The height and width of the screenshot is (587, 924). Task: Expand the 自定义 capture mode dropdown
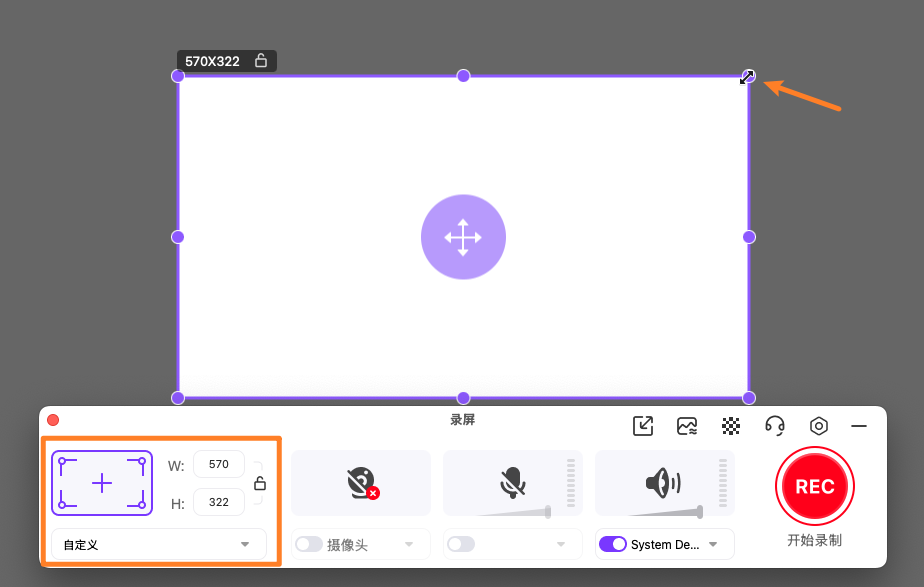click(159, 545)
